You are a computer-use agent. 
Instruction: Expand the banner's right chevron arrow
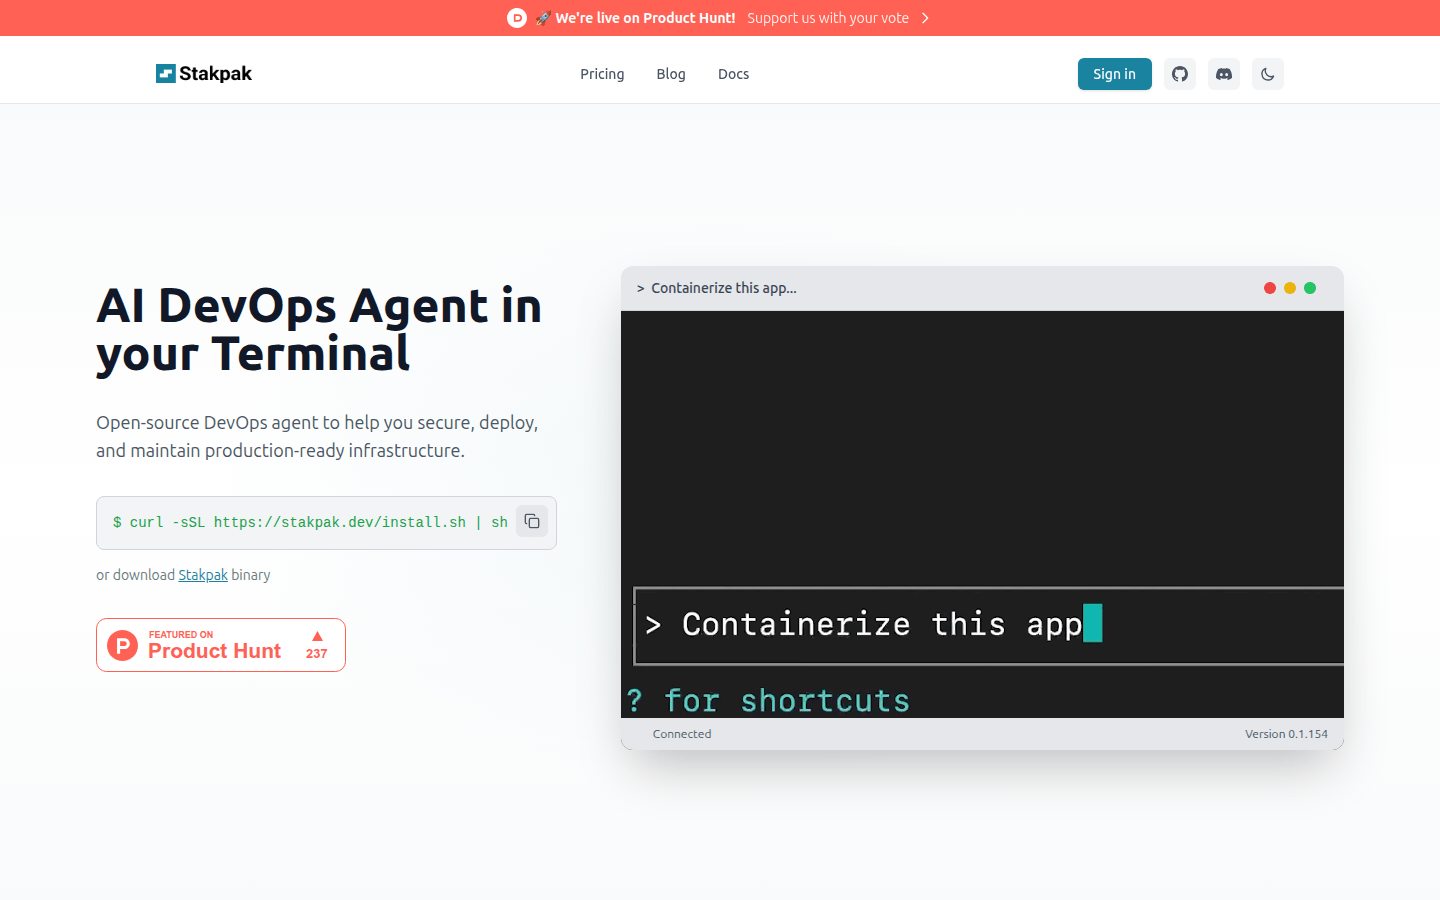[925, 18]
